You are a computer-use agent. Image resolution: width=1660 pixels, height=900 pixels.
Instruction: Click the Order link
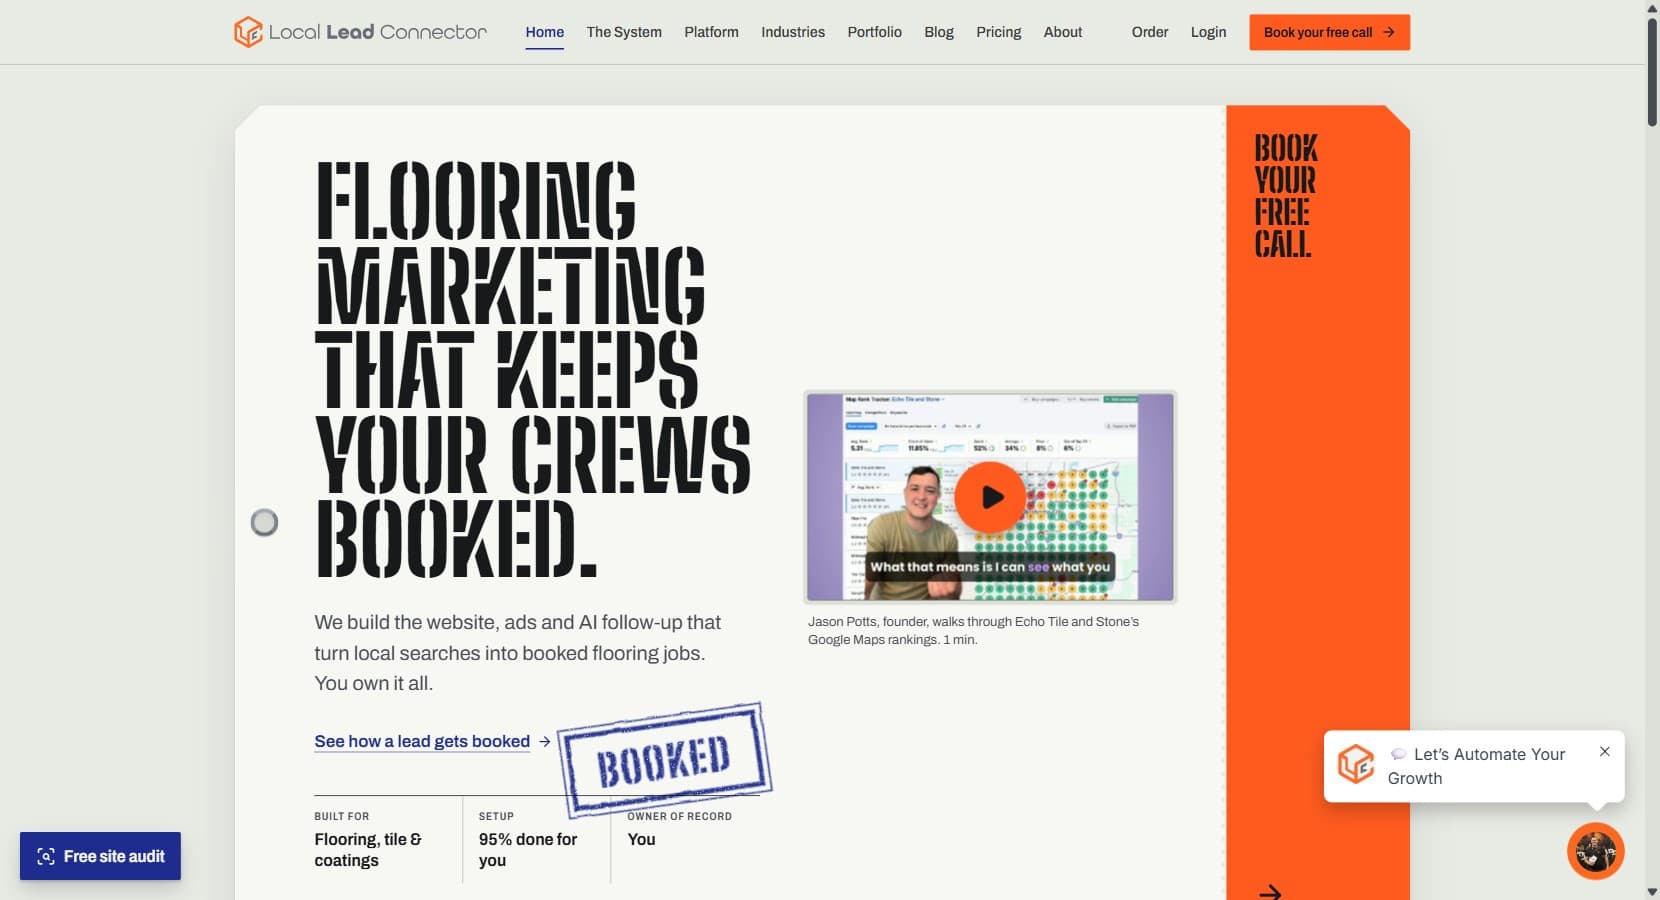pos(1150,32)
